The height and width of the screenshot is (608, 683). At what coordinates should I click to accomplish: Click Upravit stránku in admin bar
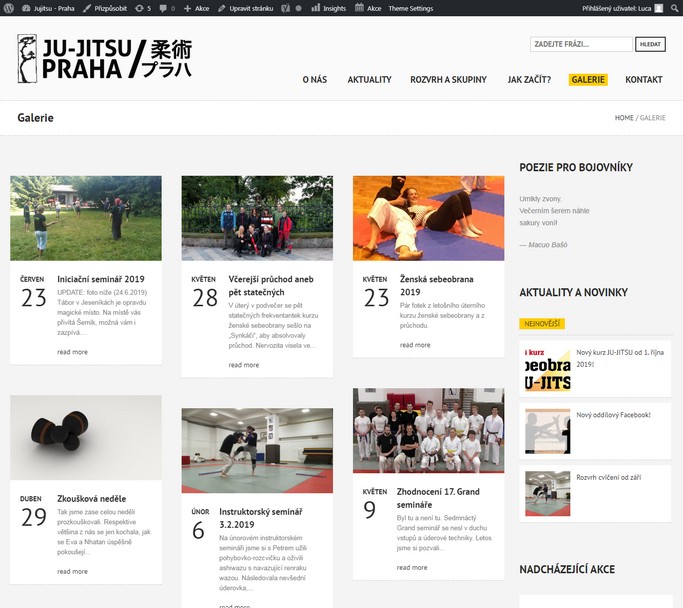tap(246, 8)
